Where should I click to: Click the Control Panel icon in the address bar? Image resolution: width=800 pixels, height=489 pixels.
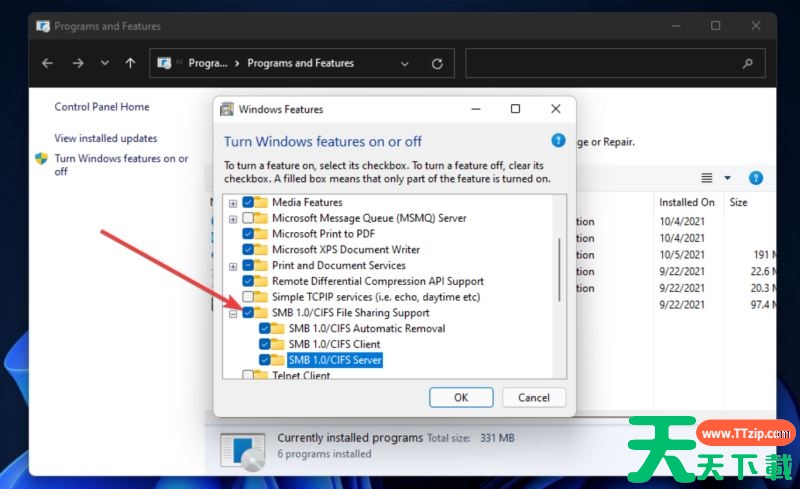coord(164,63)
